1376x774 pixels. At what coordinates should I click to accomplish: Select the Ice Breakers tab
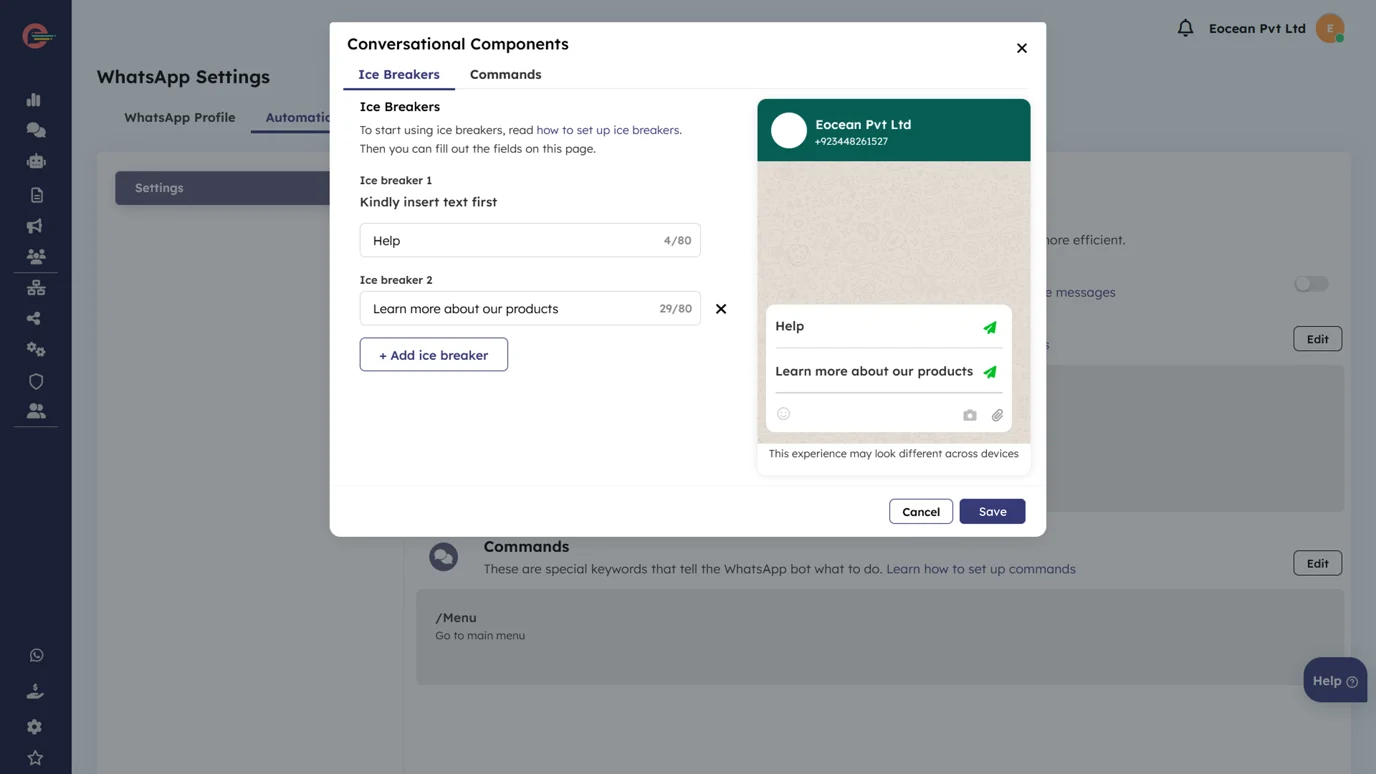pyautogui.click(x=399, y=75)
